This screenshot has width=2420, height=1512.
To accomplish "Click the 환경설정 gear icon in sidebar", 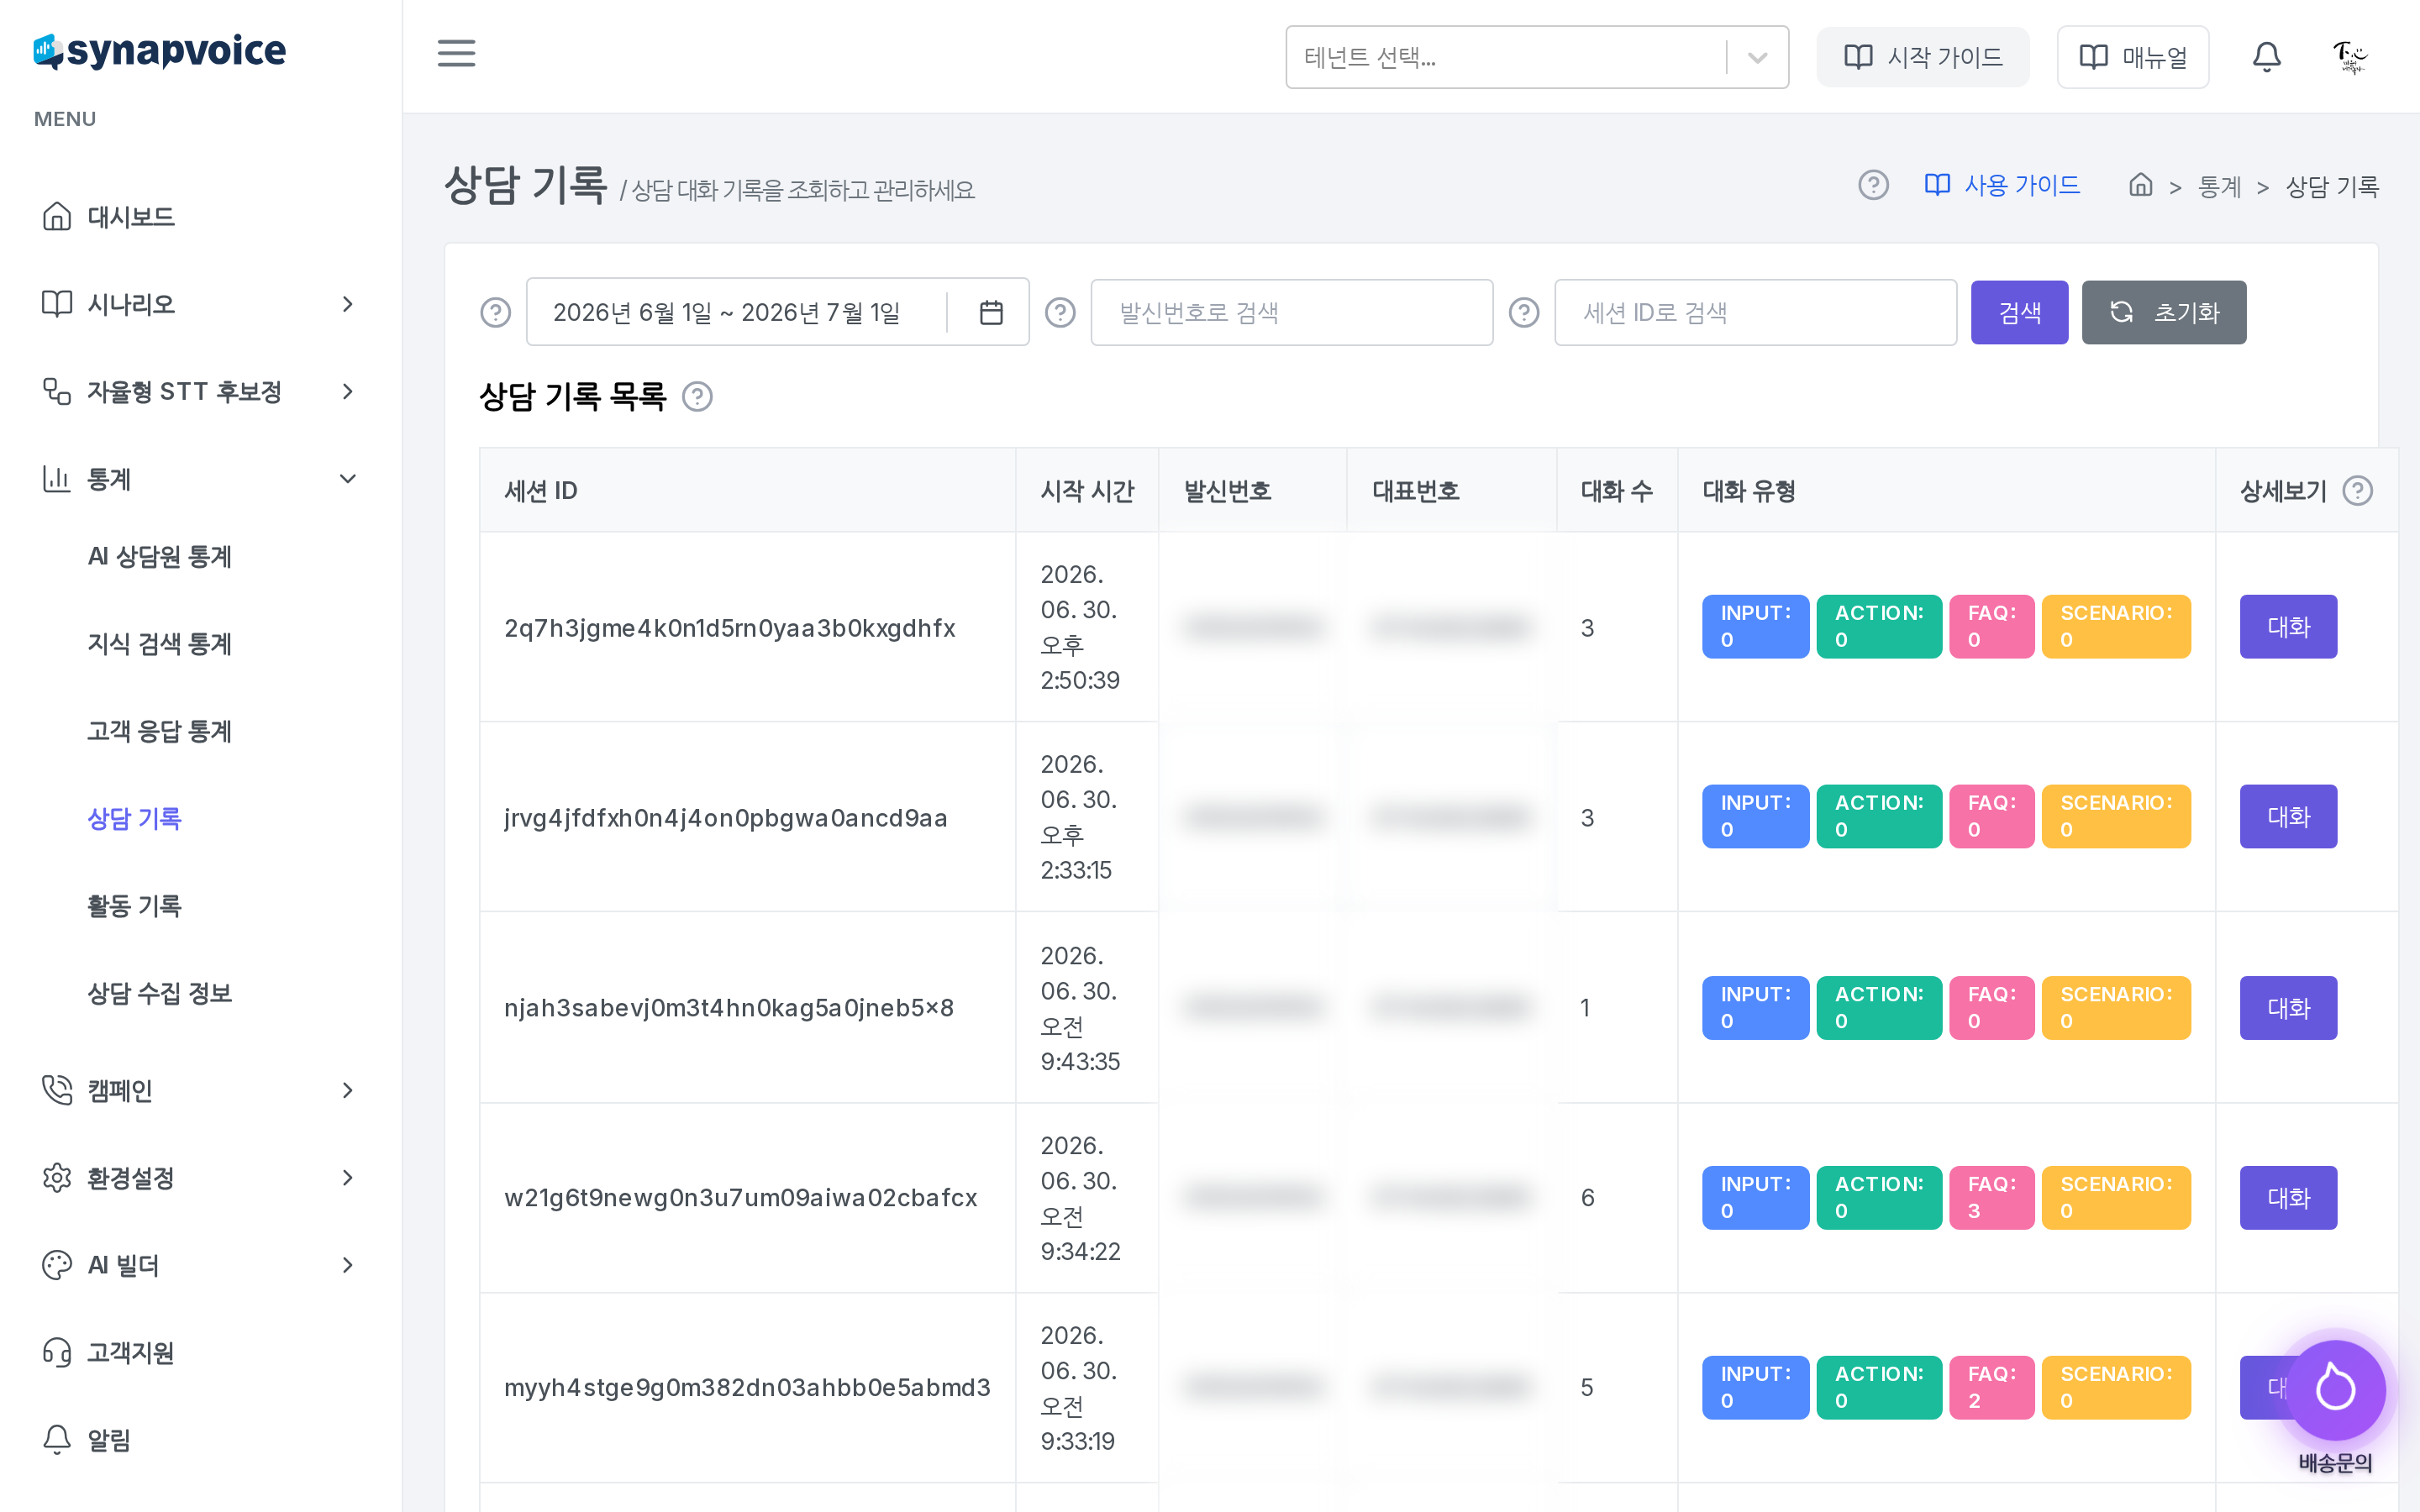I will (x=57, y=1178).
